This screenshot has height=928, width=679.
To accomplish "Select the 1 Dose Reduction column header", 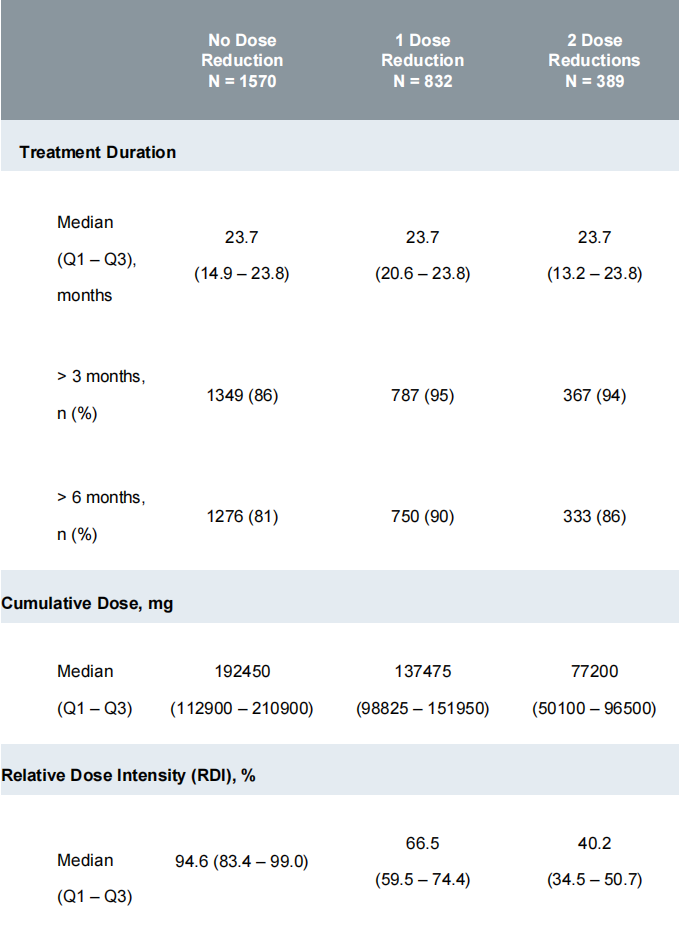I will click(x=422, y=60).
